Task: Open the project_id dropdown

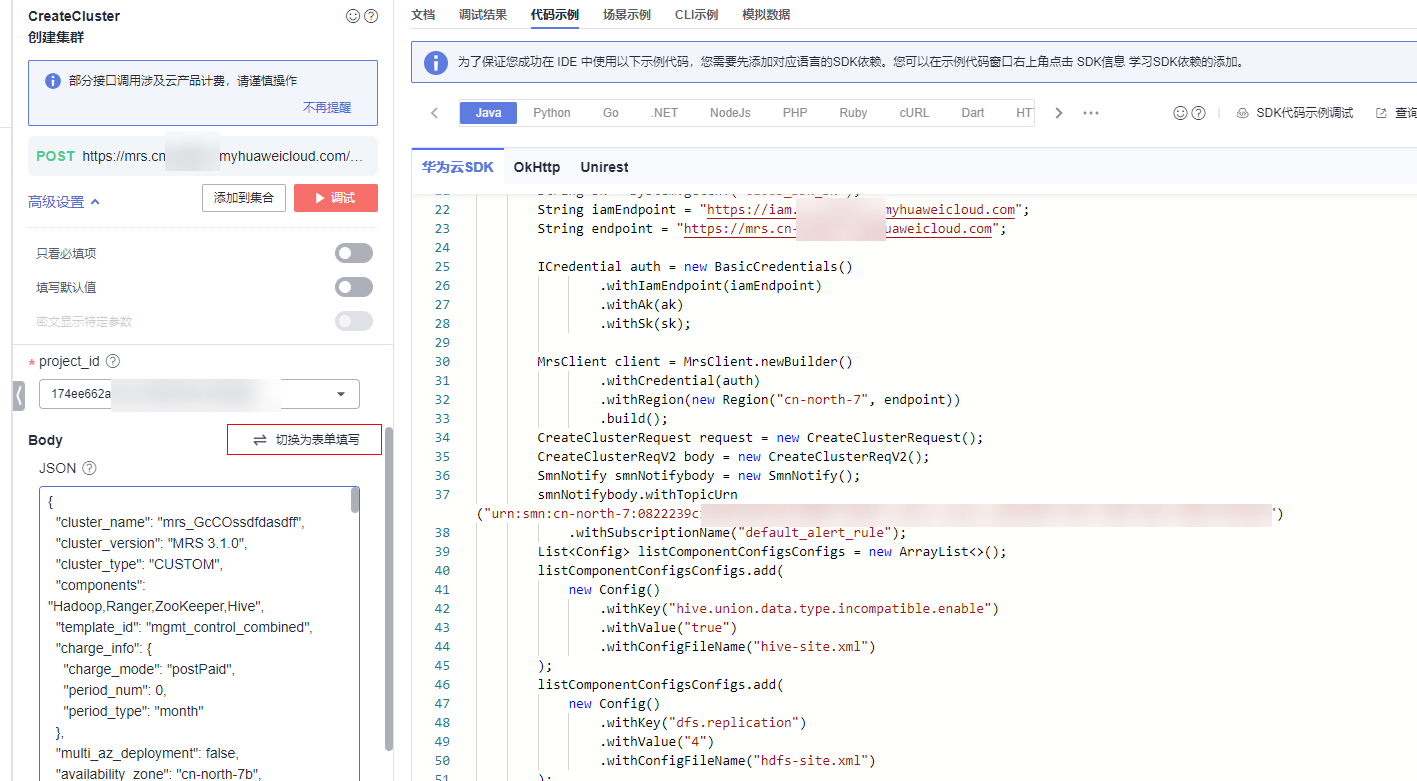Action: pyautogui.click(x=199, y=394)
